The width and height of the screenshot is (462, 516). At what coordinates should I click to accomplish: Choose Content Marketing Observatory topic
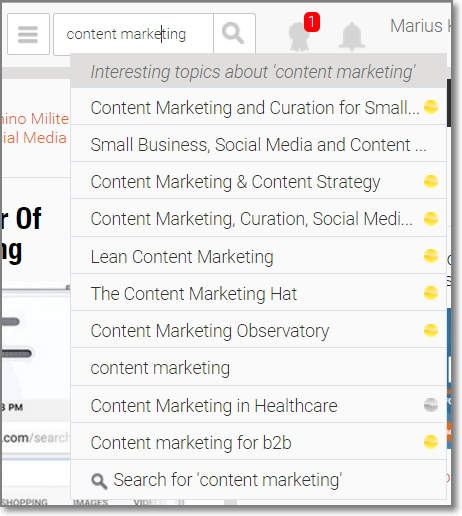[x=258, y=330]
